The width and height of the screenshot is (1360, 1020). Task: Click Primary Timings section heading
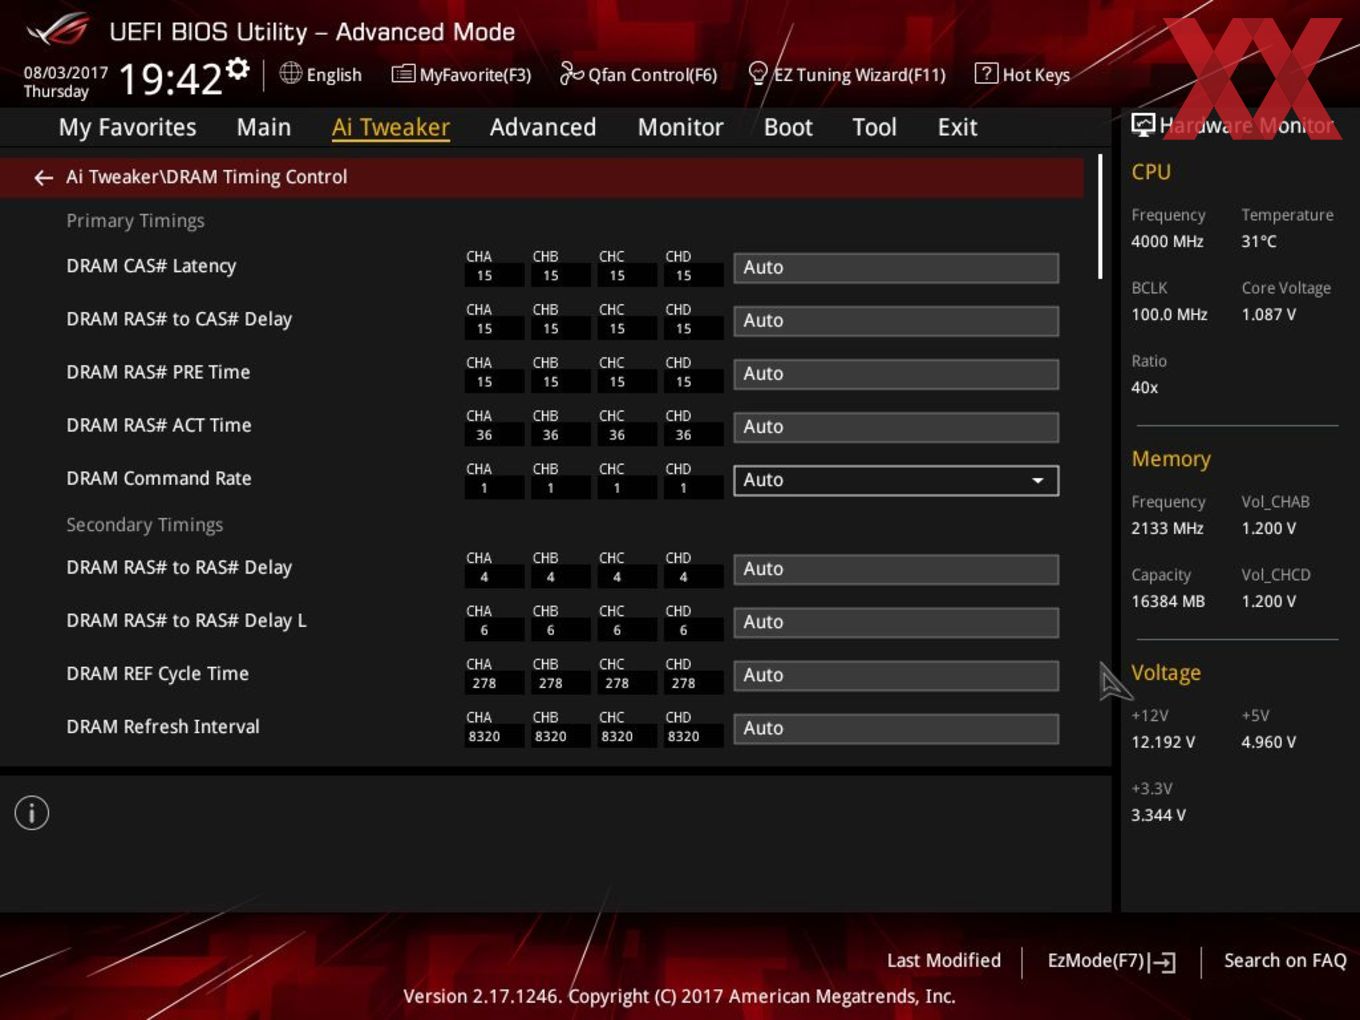[x=135, y=221]
